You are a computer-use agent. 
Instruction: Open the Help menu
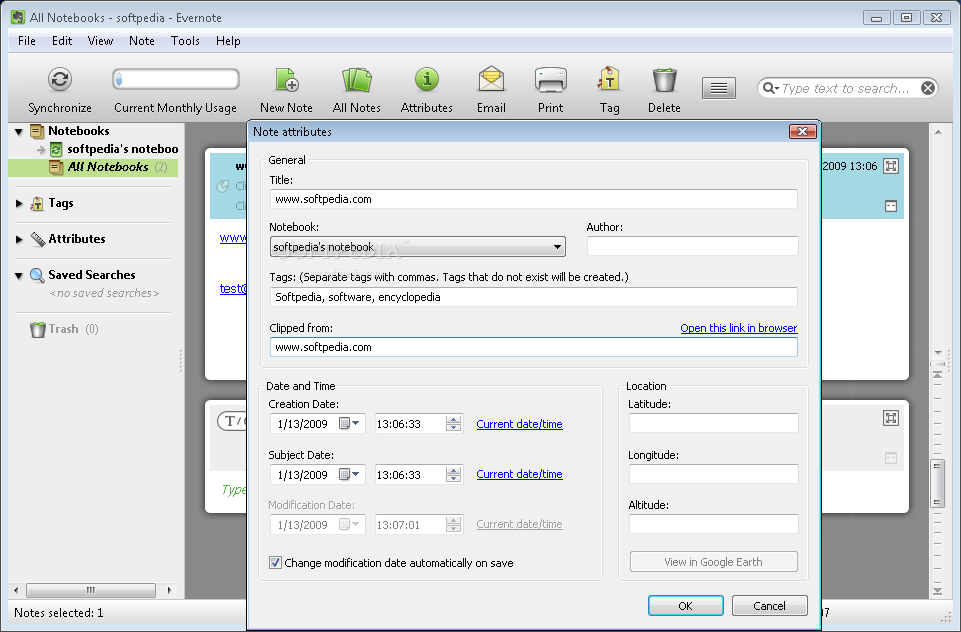[228, 41]
